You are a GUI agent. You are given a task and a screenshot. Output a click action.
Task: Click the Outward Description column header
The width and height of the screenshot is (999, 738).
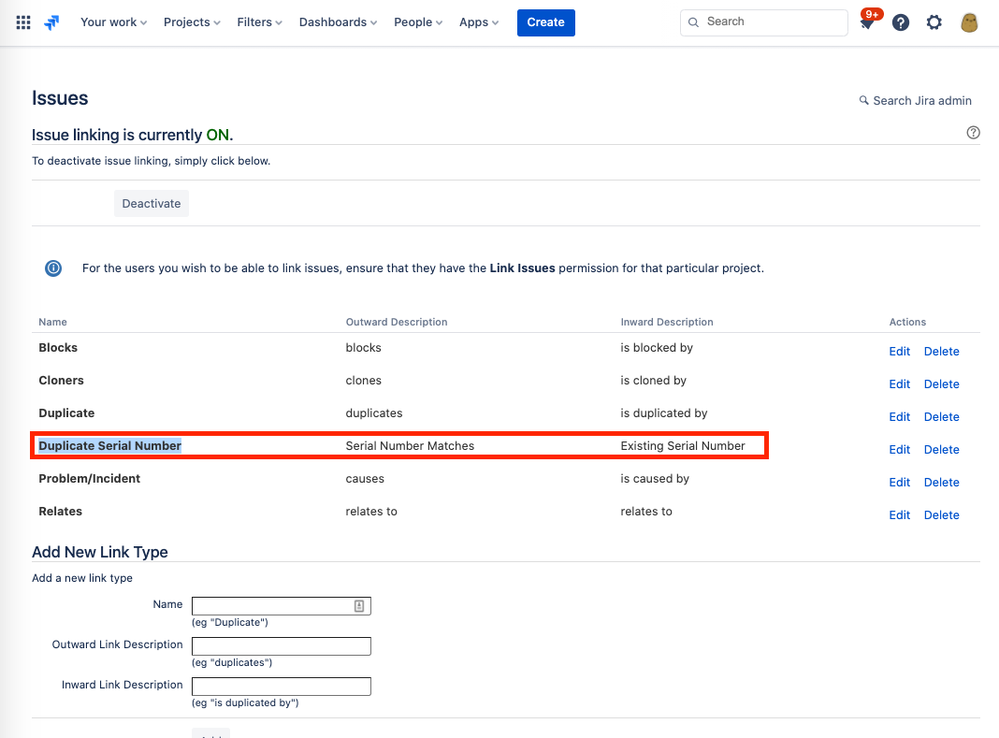(x=396, y=322)
